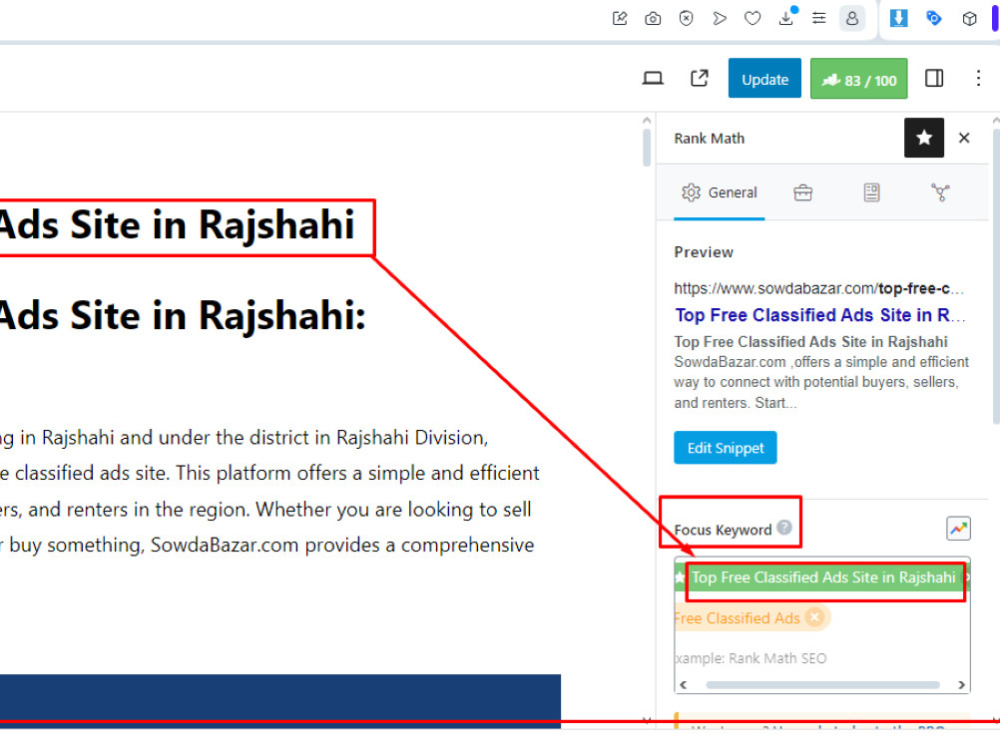Select the green Top Free Classified Ads keyword tag
1000x750 pixels.
[823, 578]
